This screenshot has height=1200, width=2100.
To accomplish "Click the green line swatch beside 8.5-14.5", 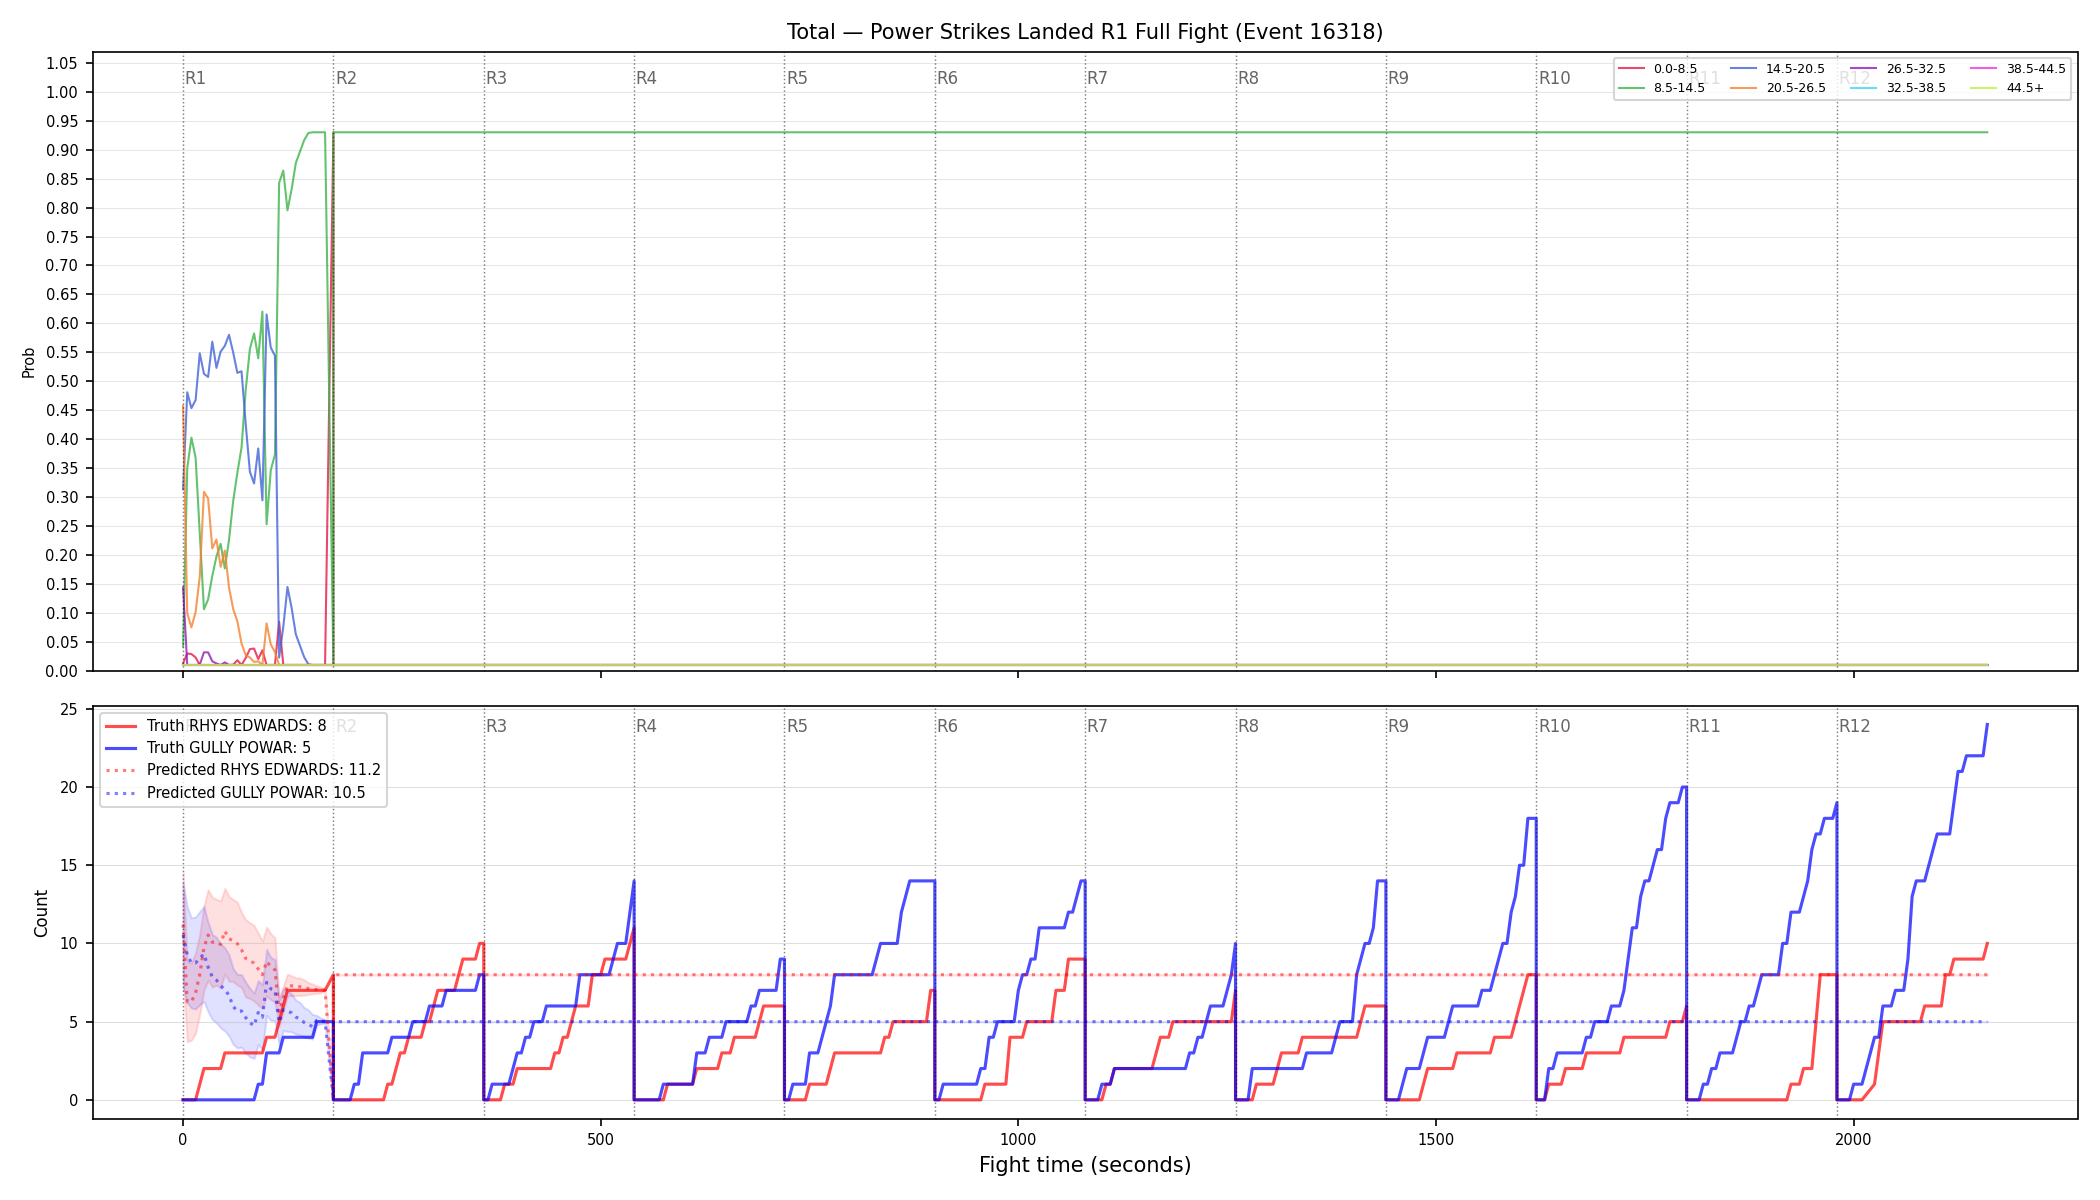I will pyautogui.click(x=1632, y=88).
